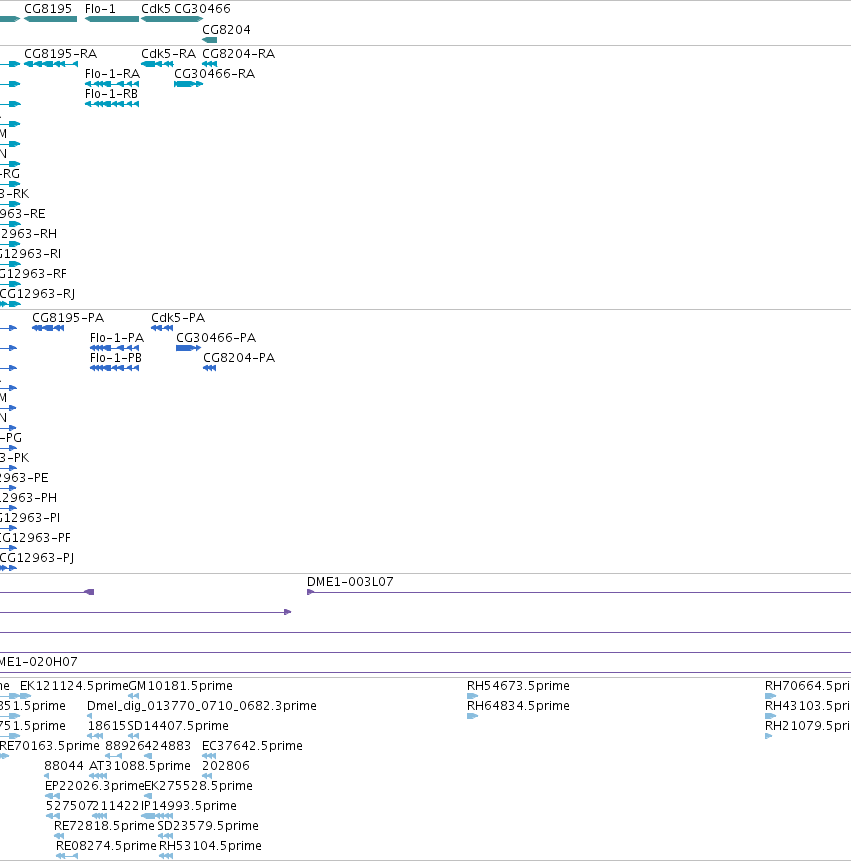Select the EK275528.5prime EST label

tap(198, 786)
